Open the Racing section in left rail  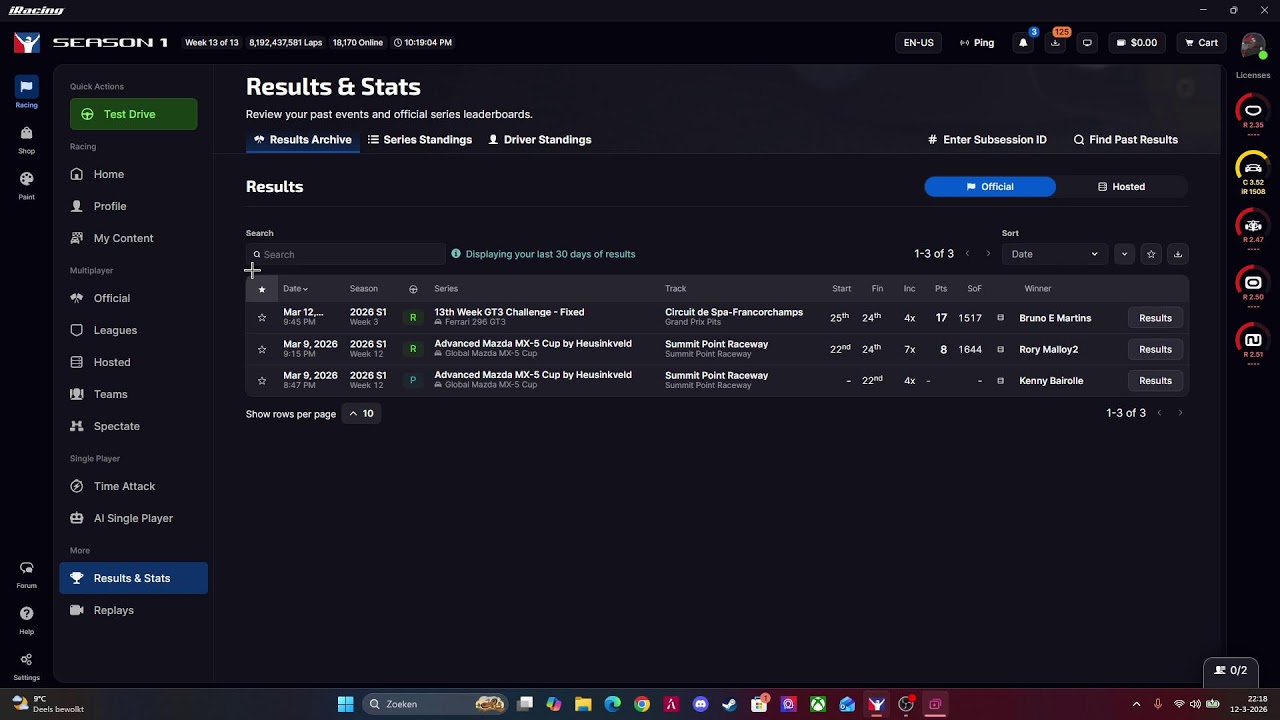tap(26, 92)
